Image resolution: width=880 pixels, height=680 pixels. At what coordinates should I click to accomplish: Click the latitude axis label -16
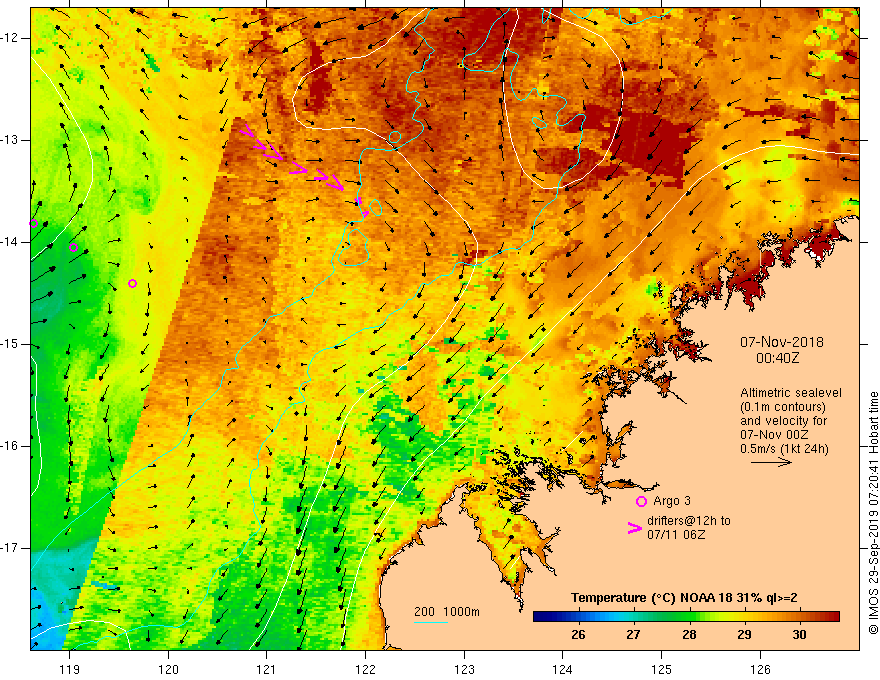pyautogui.click(x=11, y=446)
